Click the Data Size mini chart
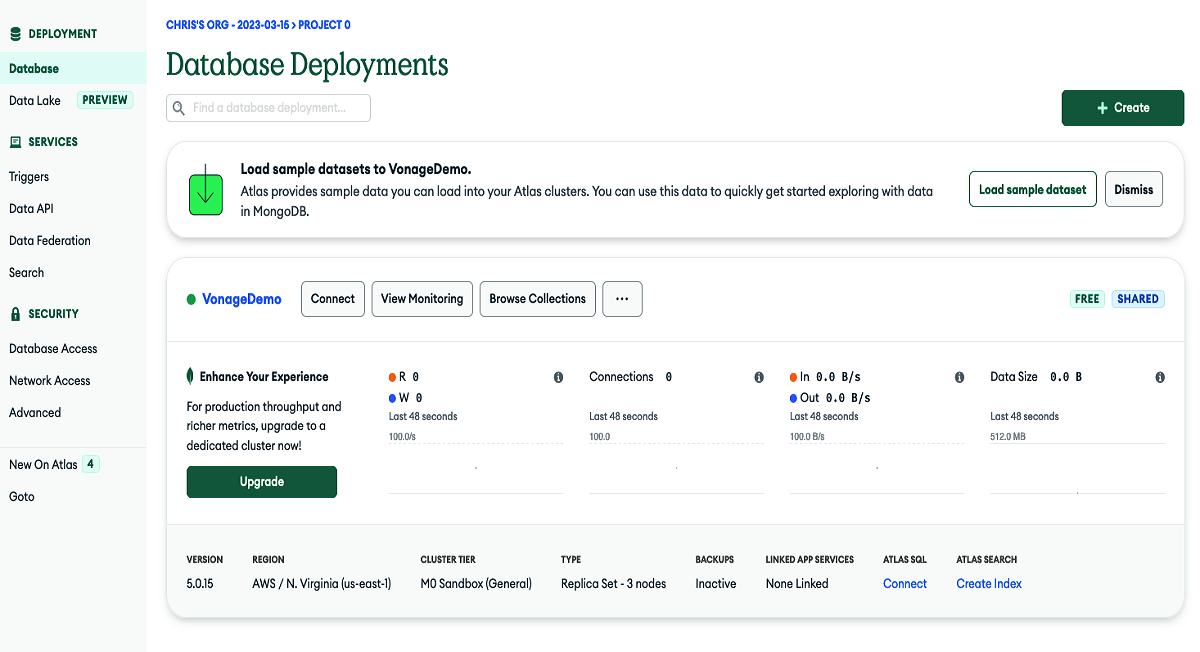Screen dimensions: 1200x652 click(1077, 468)
